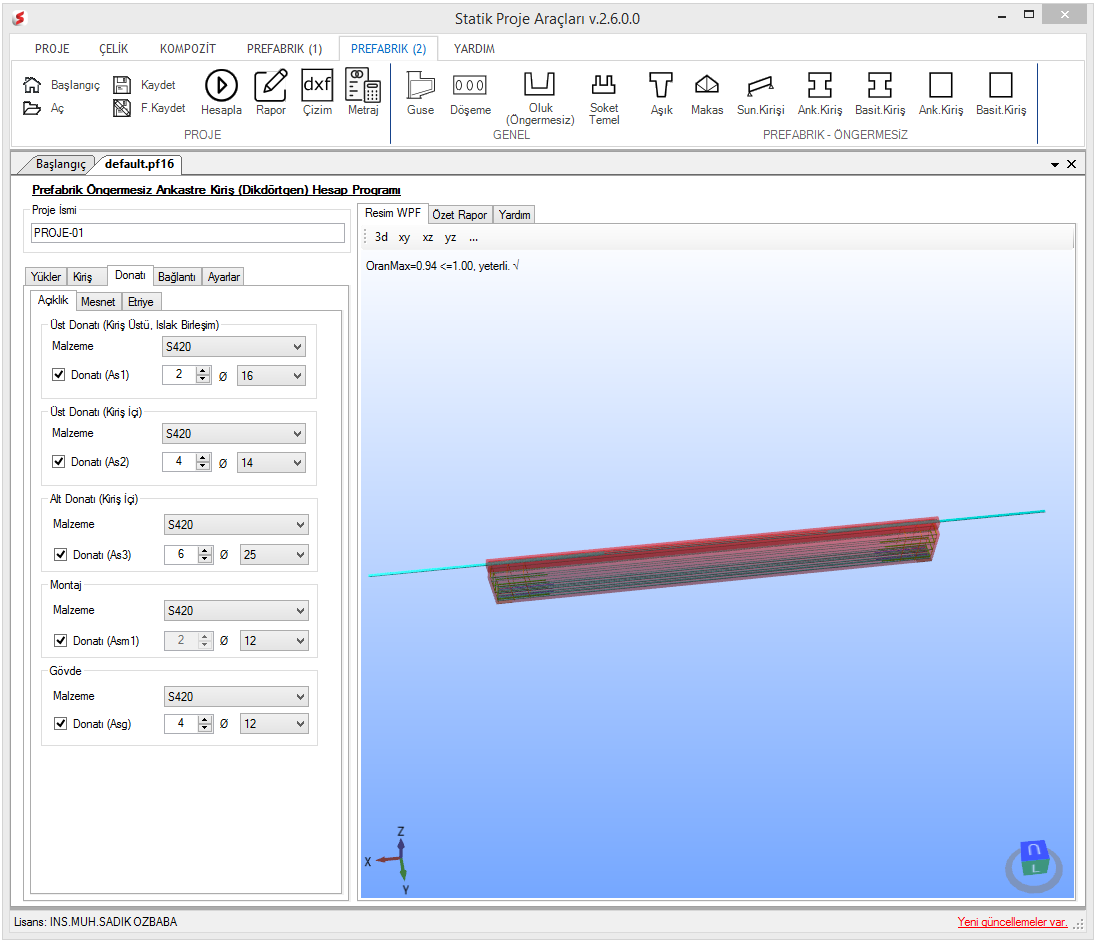1098x944 pixels.
Task: Open As3 diameter dropdown showing 25
Action: point(274,555)
